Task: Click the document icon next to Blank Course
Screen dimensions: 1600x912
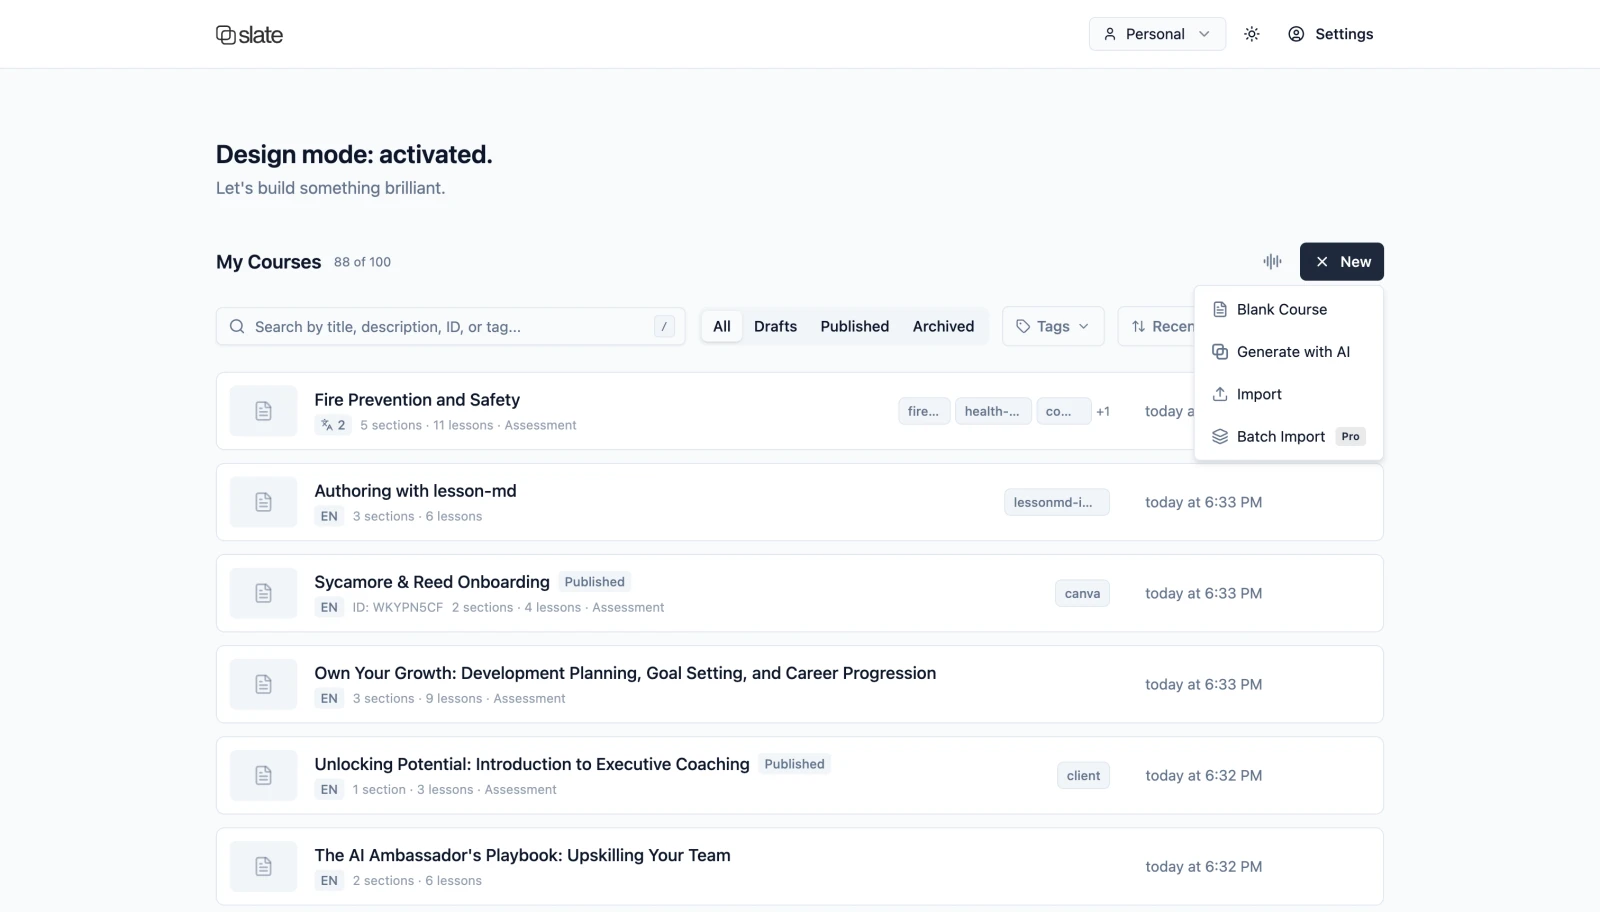Action: (1220, 310)
